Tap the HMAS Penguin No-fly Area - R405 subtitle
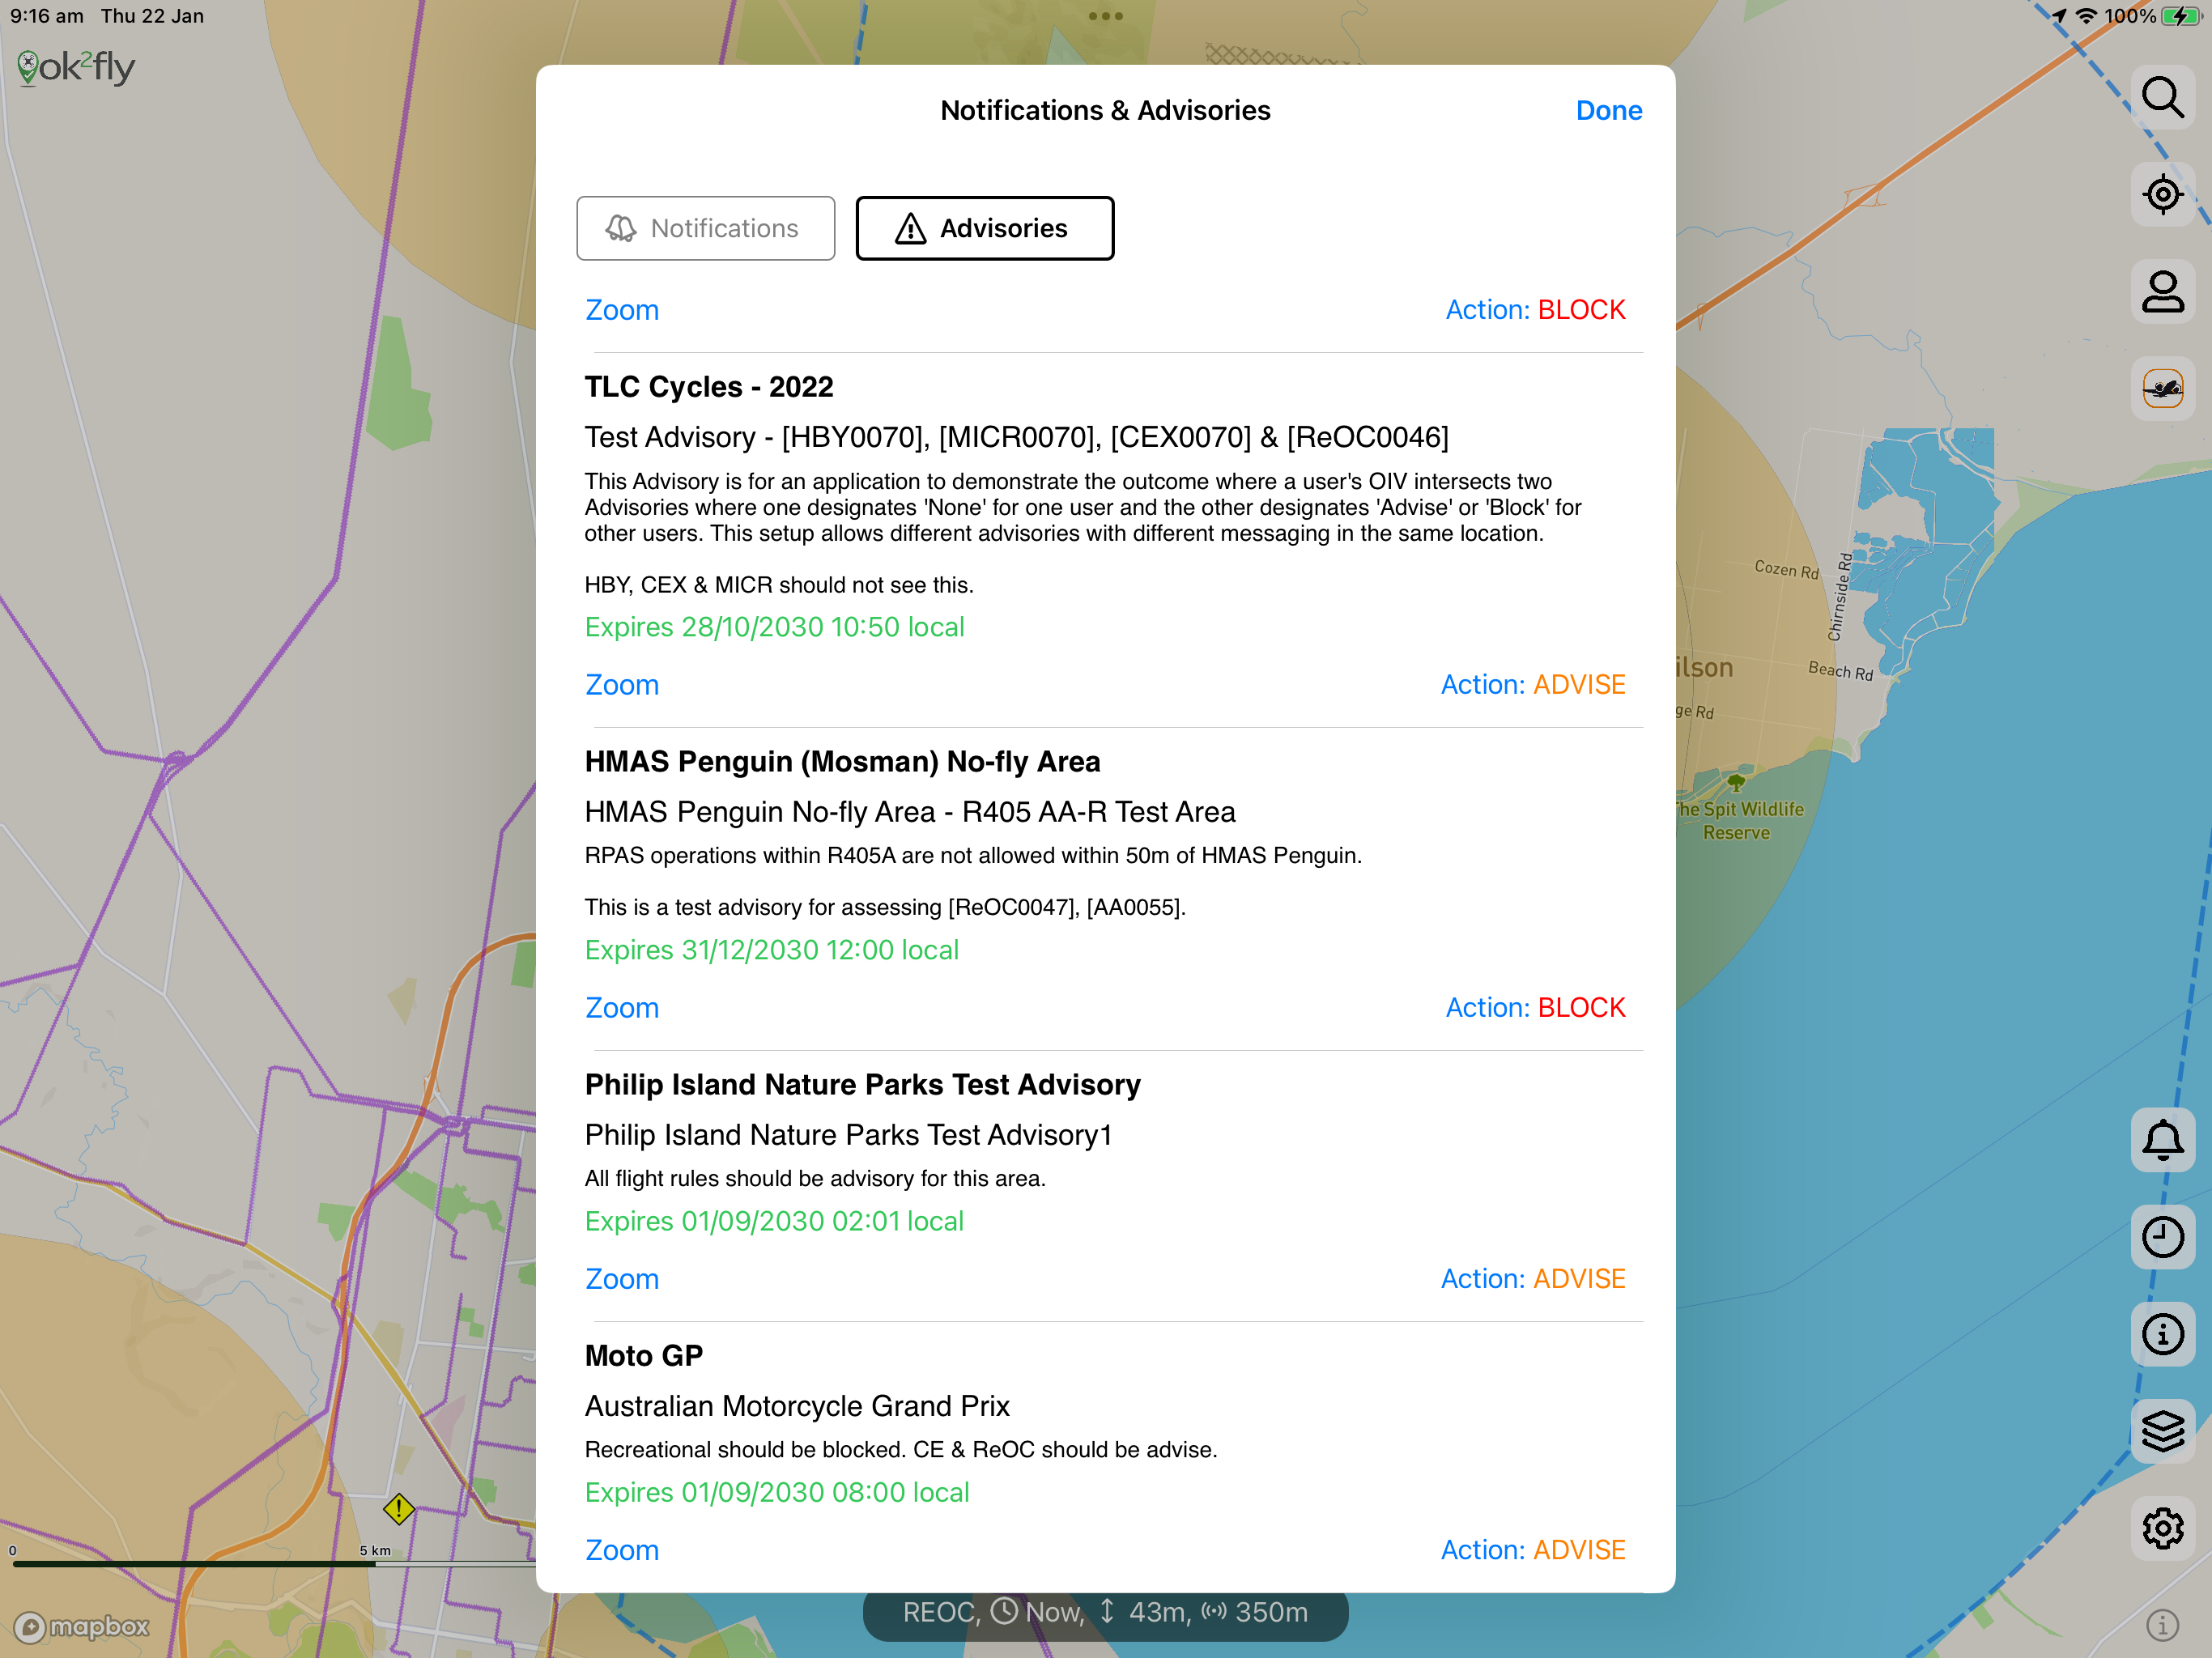The height and width of the screenshot is (1658, 2212). [910, 812]
